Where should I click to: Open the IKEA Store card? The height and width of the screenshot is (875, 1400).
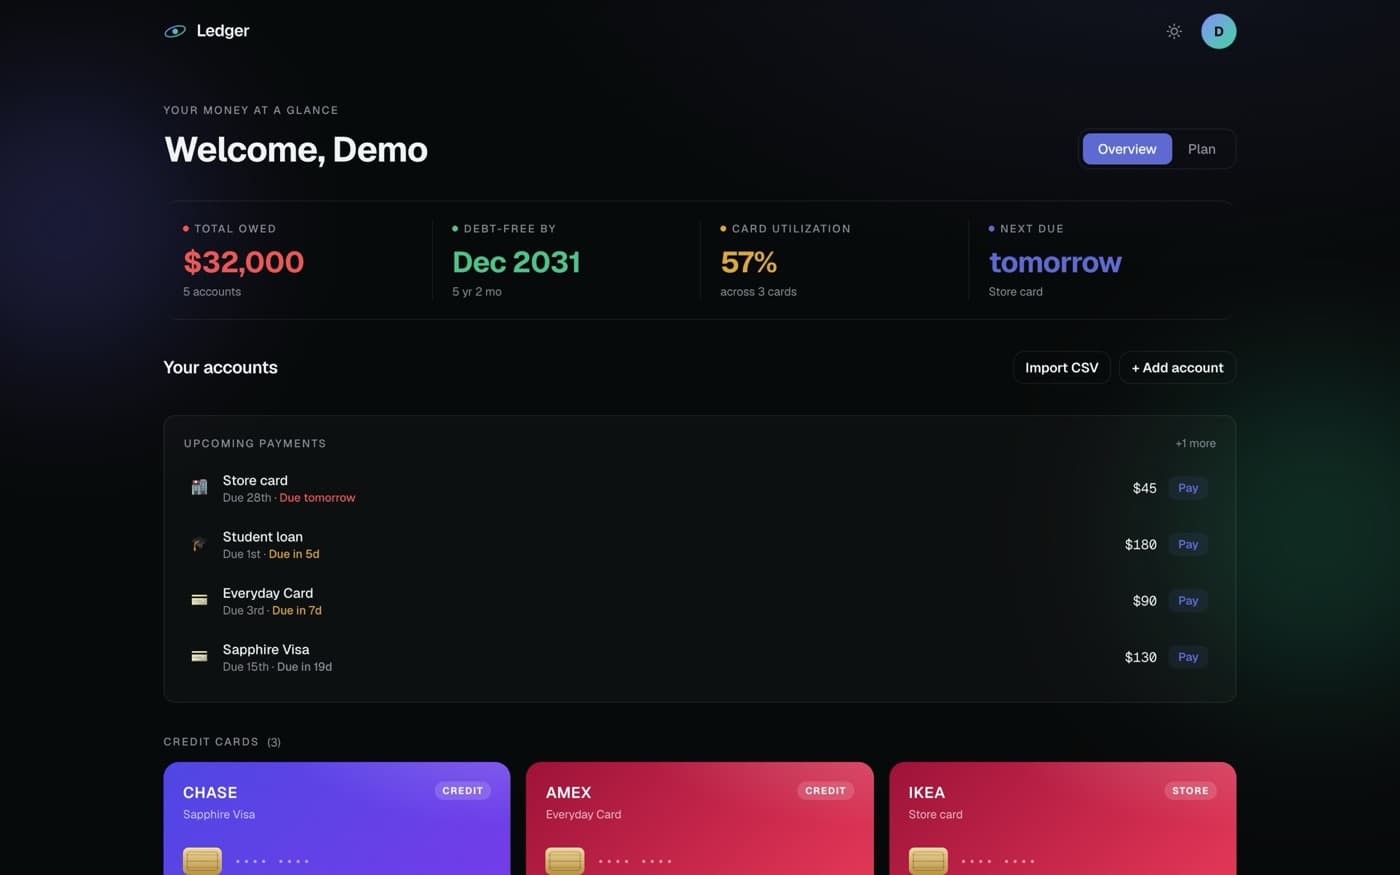click(x=1063, y=818)
